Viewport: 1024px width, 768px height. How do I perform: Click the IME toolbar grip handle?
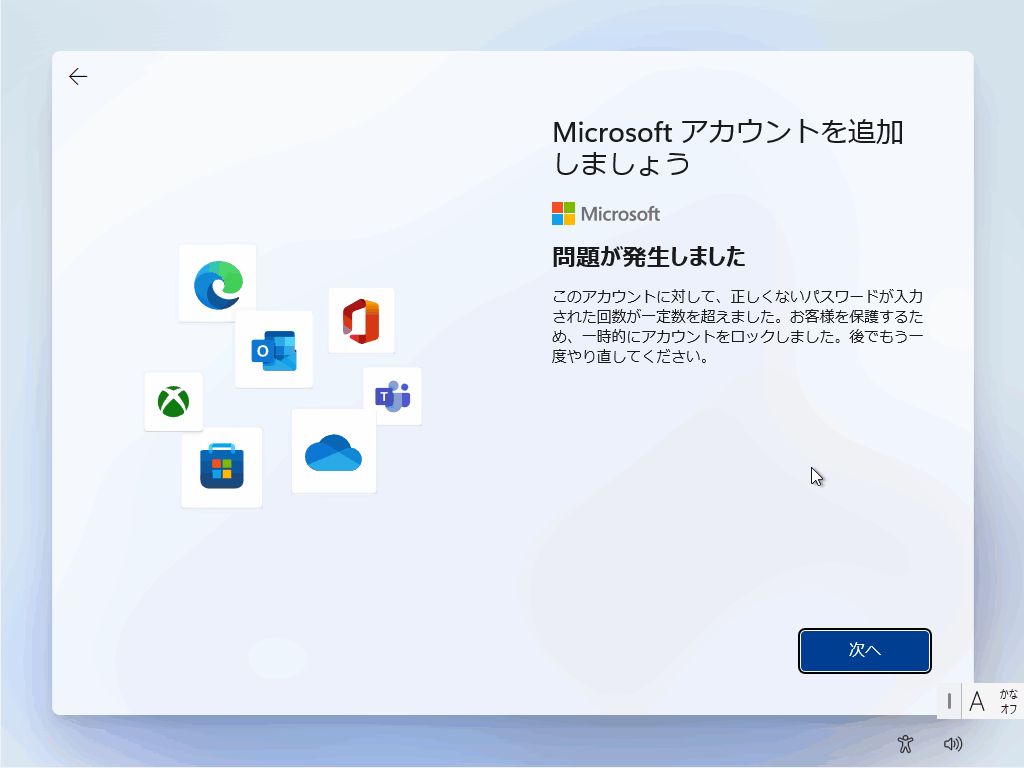949,701
